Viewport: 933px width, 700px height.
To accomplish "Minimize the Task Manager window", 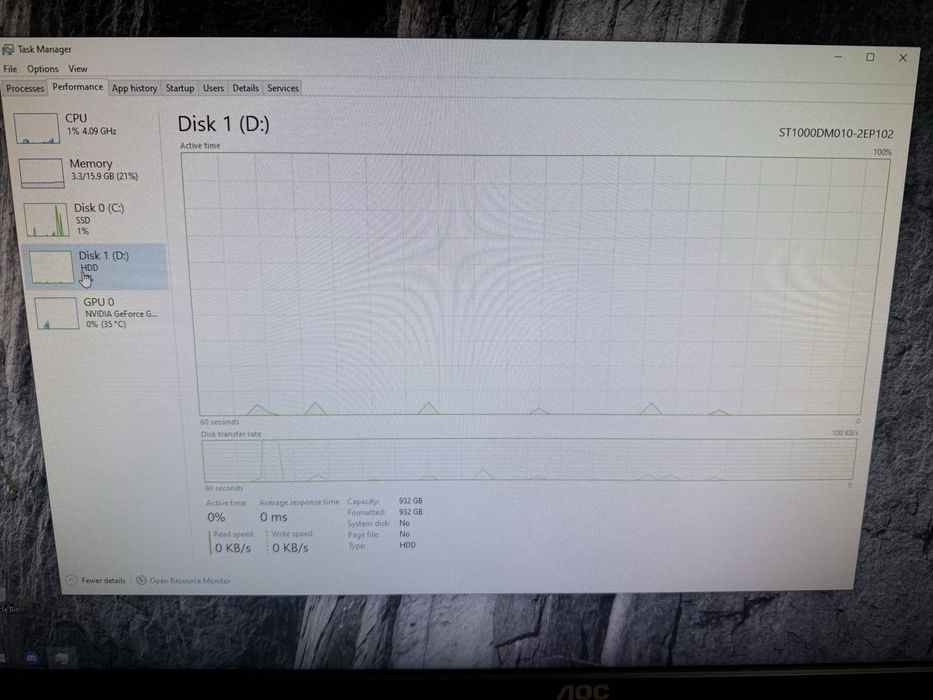I will click(x=838, y=57).
